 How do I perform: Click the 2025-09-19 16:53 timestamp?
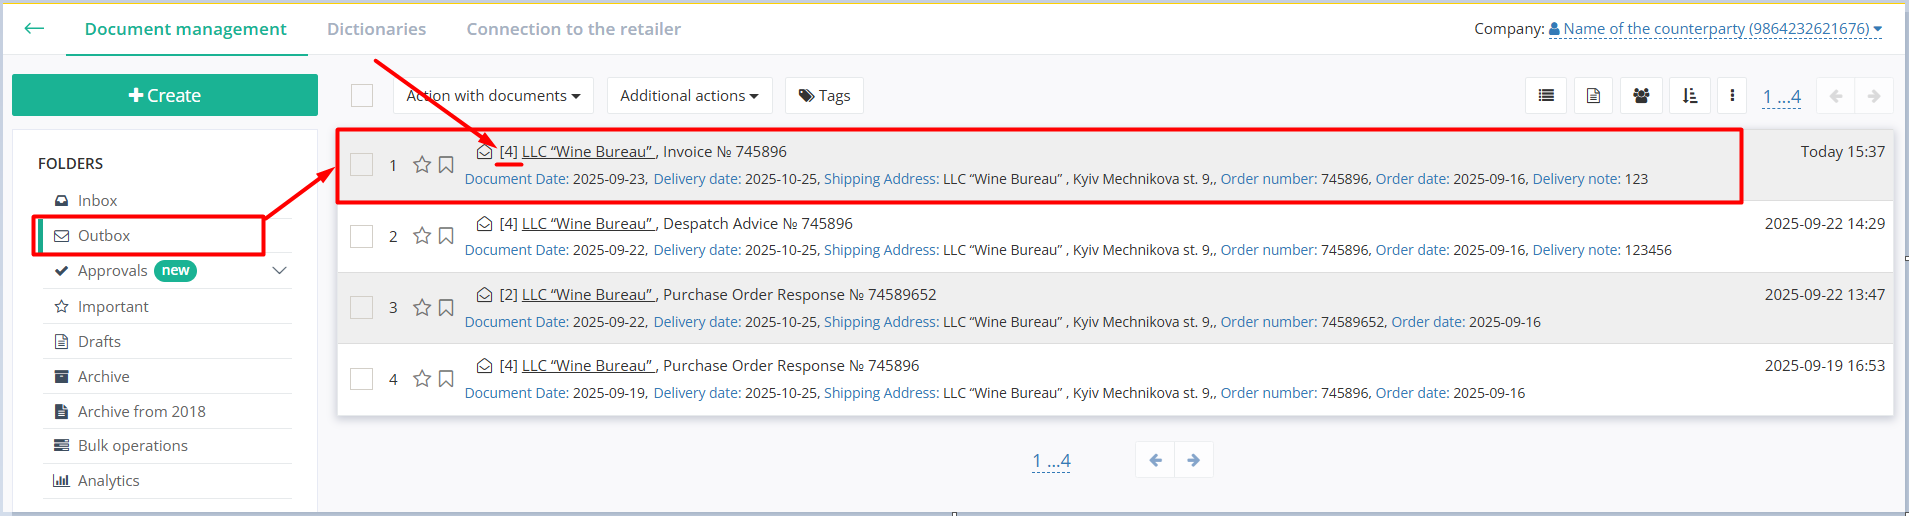1825,366
